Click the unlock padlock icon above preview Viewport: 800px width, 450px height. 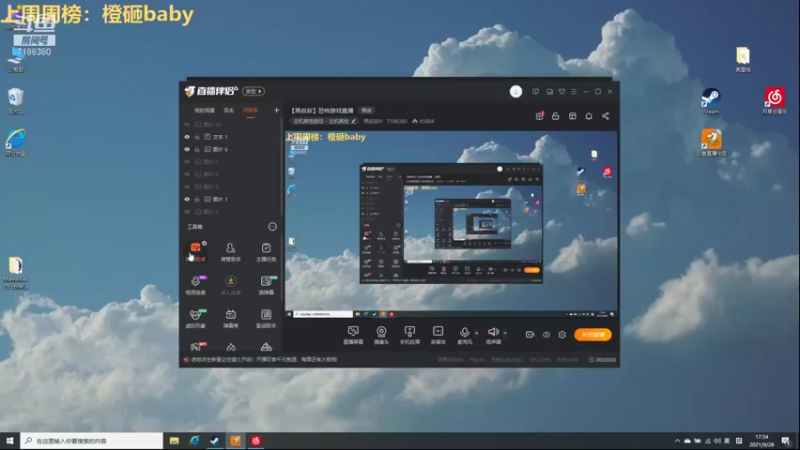(x=556, y=116)
